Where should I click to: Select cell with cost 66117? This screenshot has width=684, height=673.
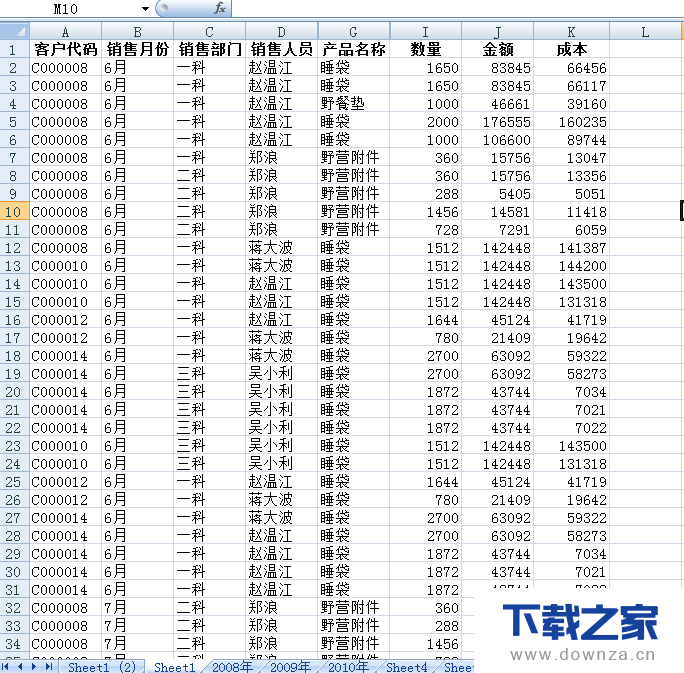coord(571,85)
